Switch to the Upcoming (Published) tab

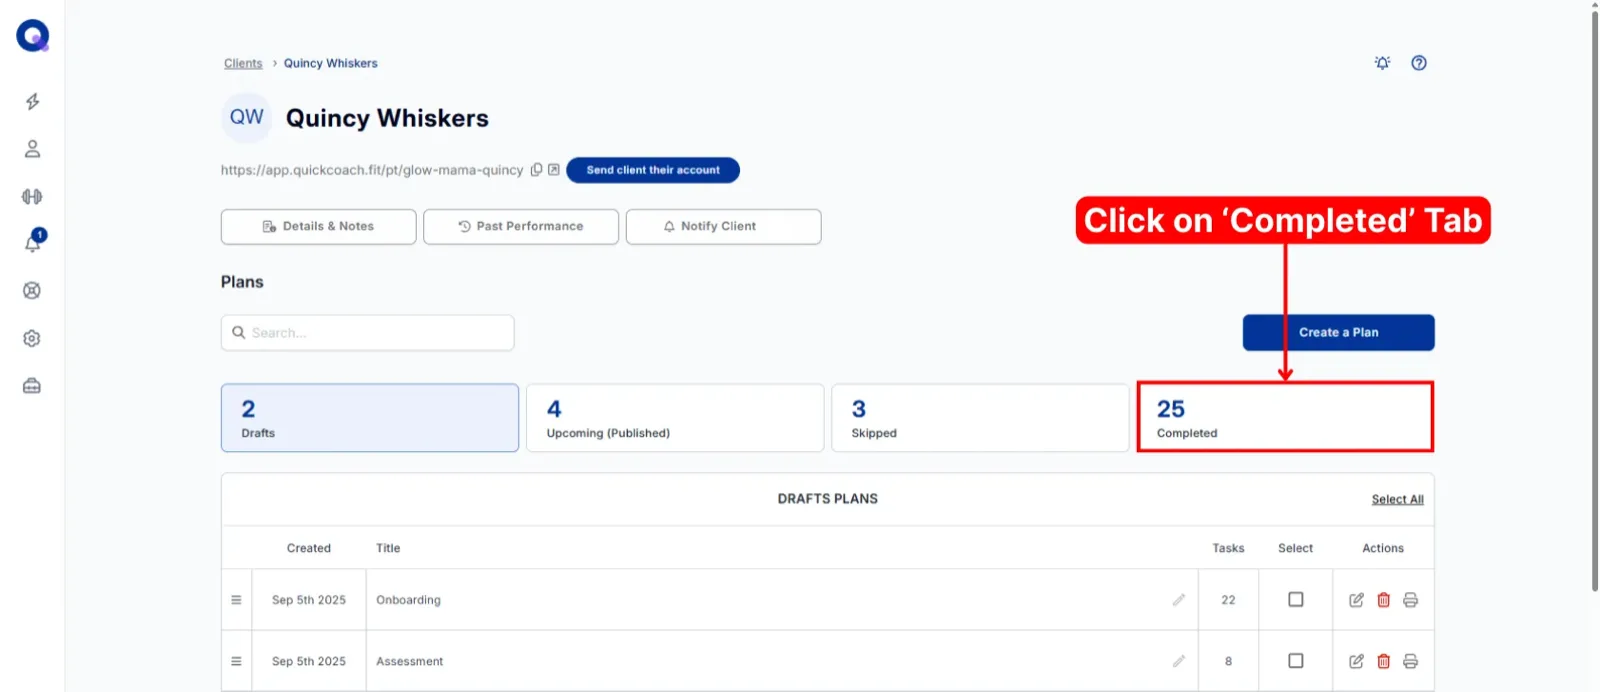[675, 418]
